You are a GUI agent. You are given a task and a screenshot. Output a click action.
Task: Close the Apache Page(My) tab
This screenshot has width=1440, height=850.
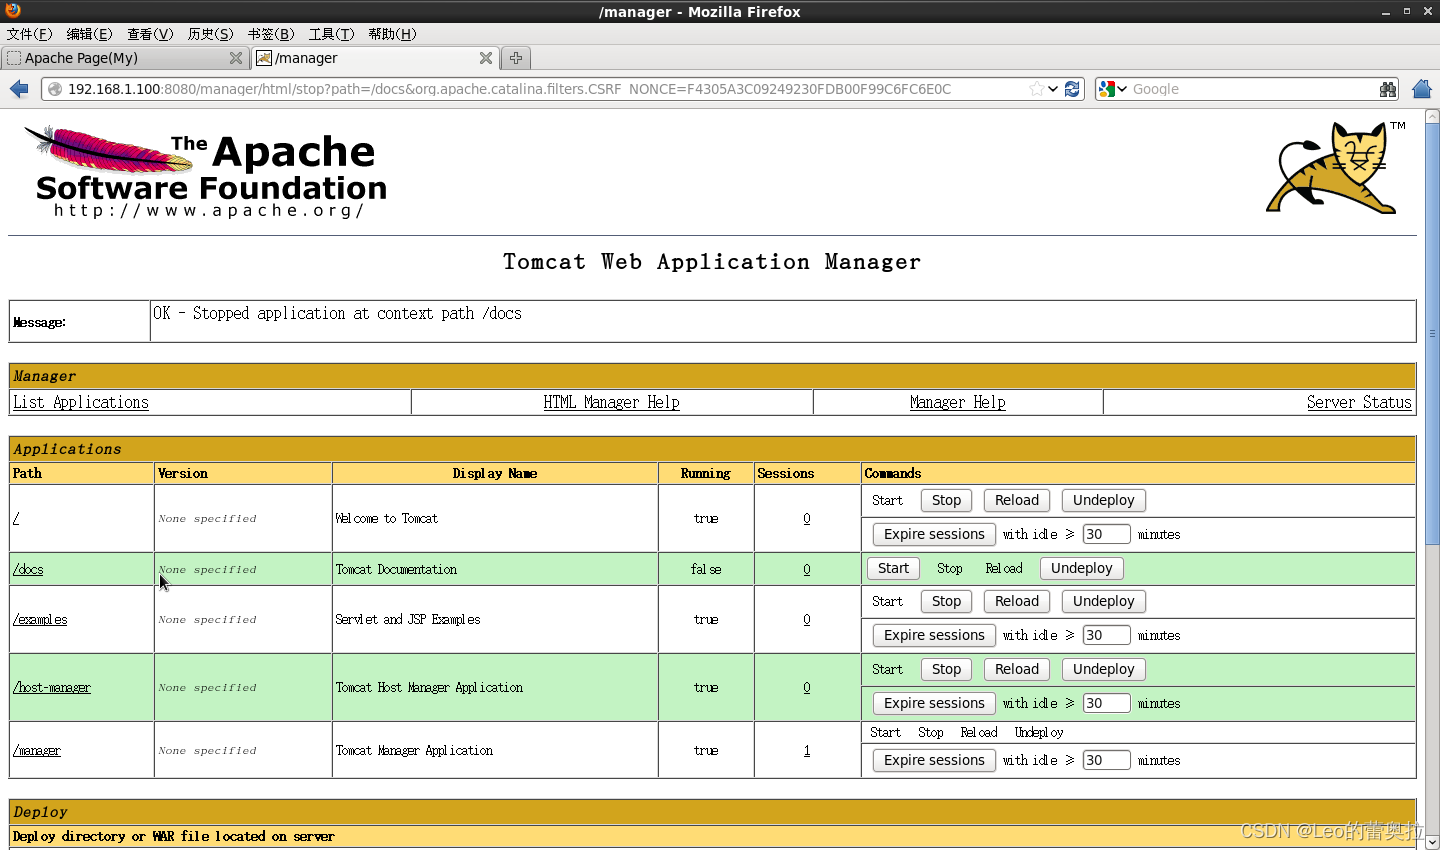[x=236, y=58]
